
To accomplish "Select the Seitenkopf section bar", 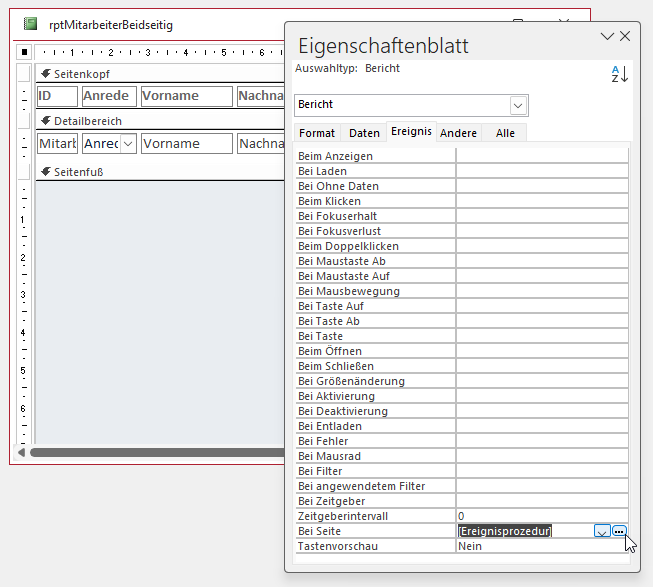I will 160,74.
